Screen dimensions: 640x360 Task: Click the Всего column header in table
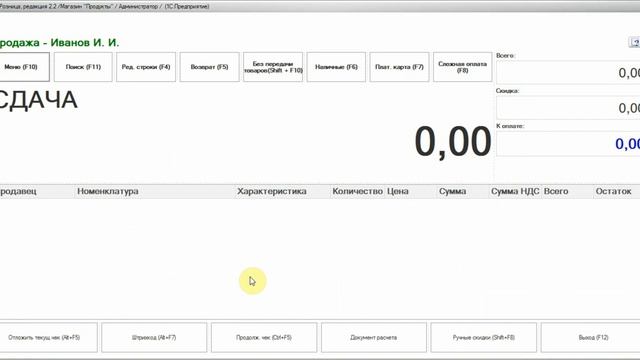pos(567,191)
